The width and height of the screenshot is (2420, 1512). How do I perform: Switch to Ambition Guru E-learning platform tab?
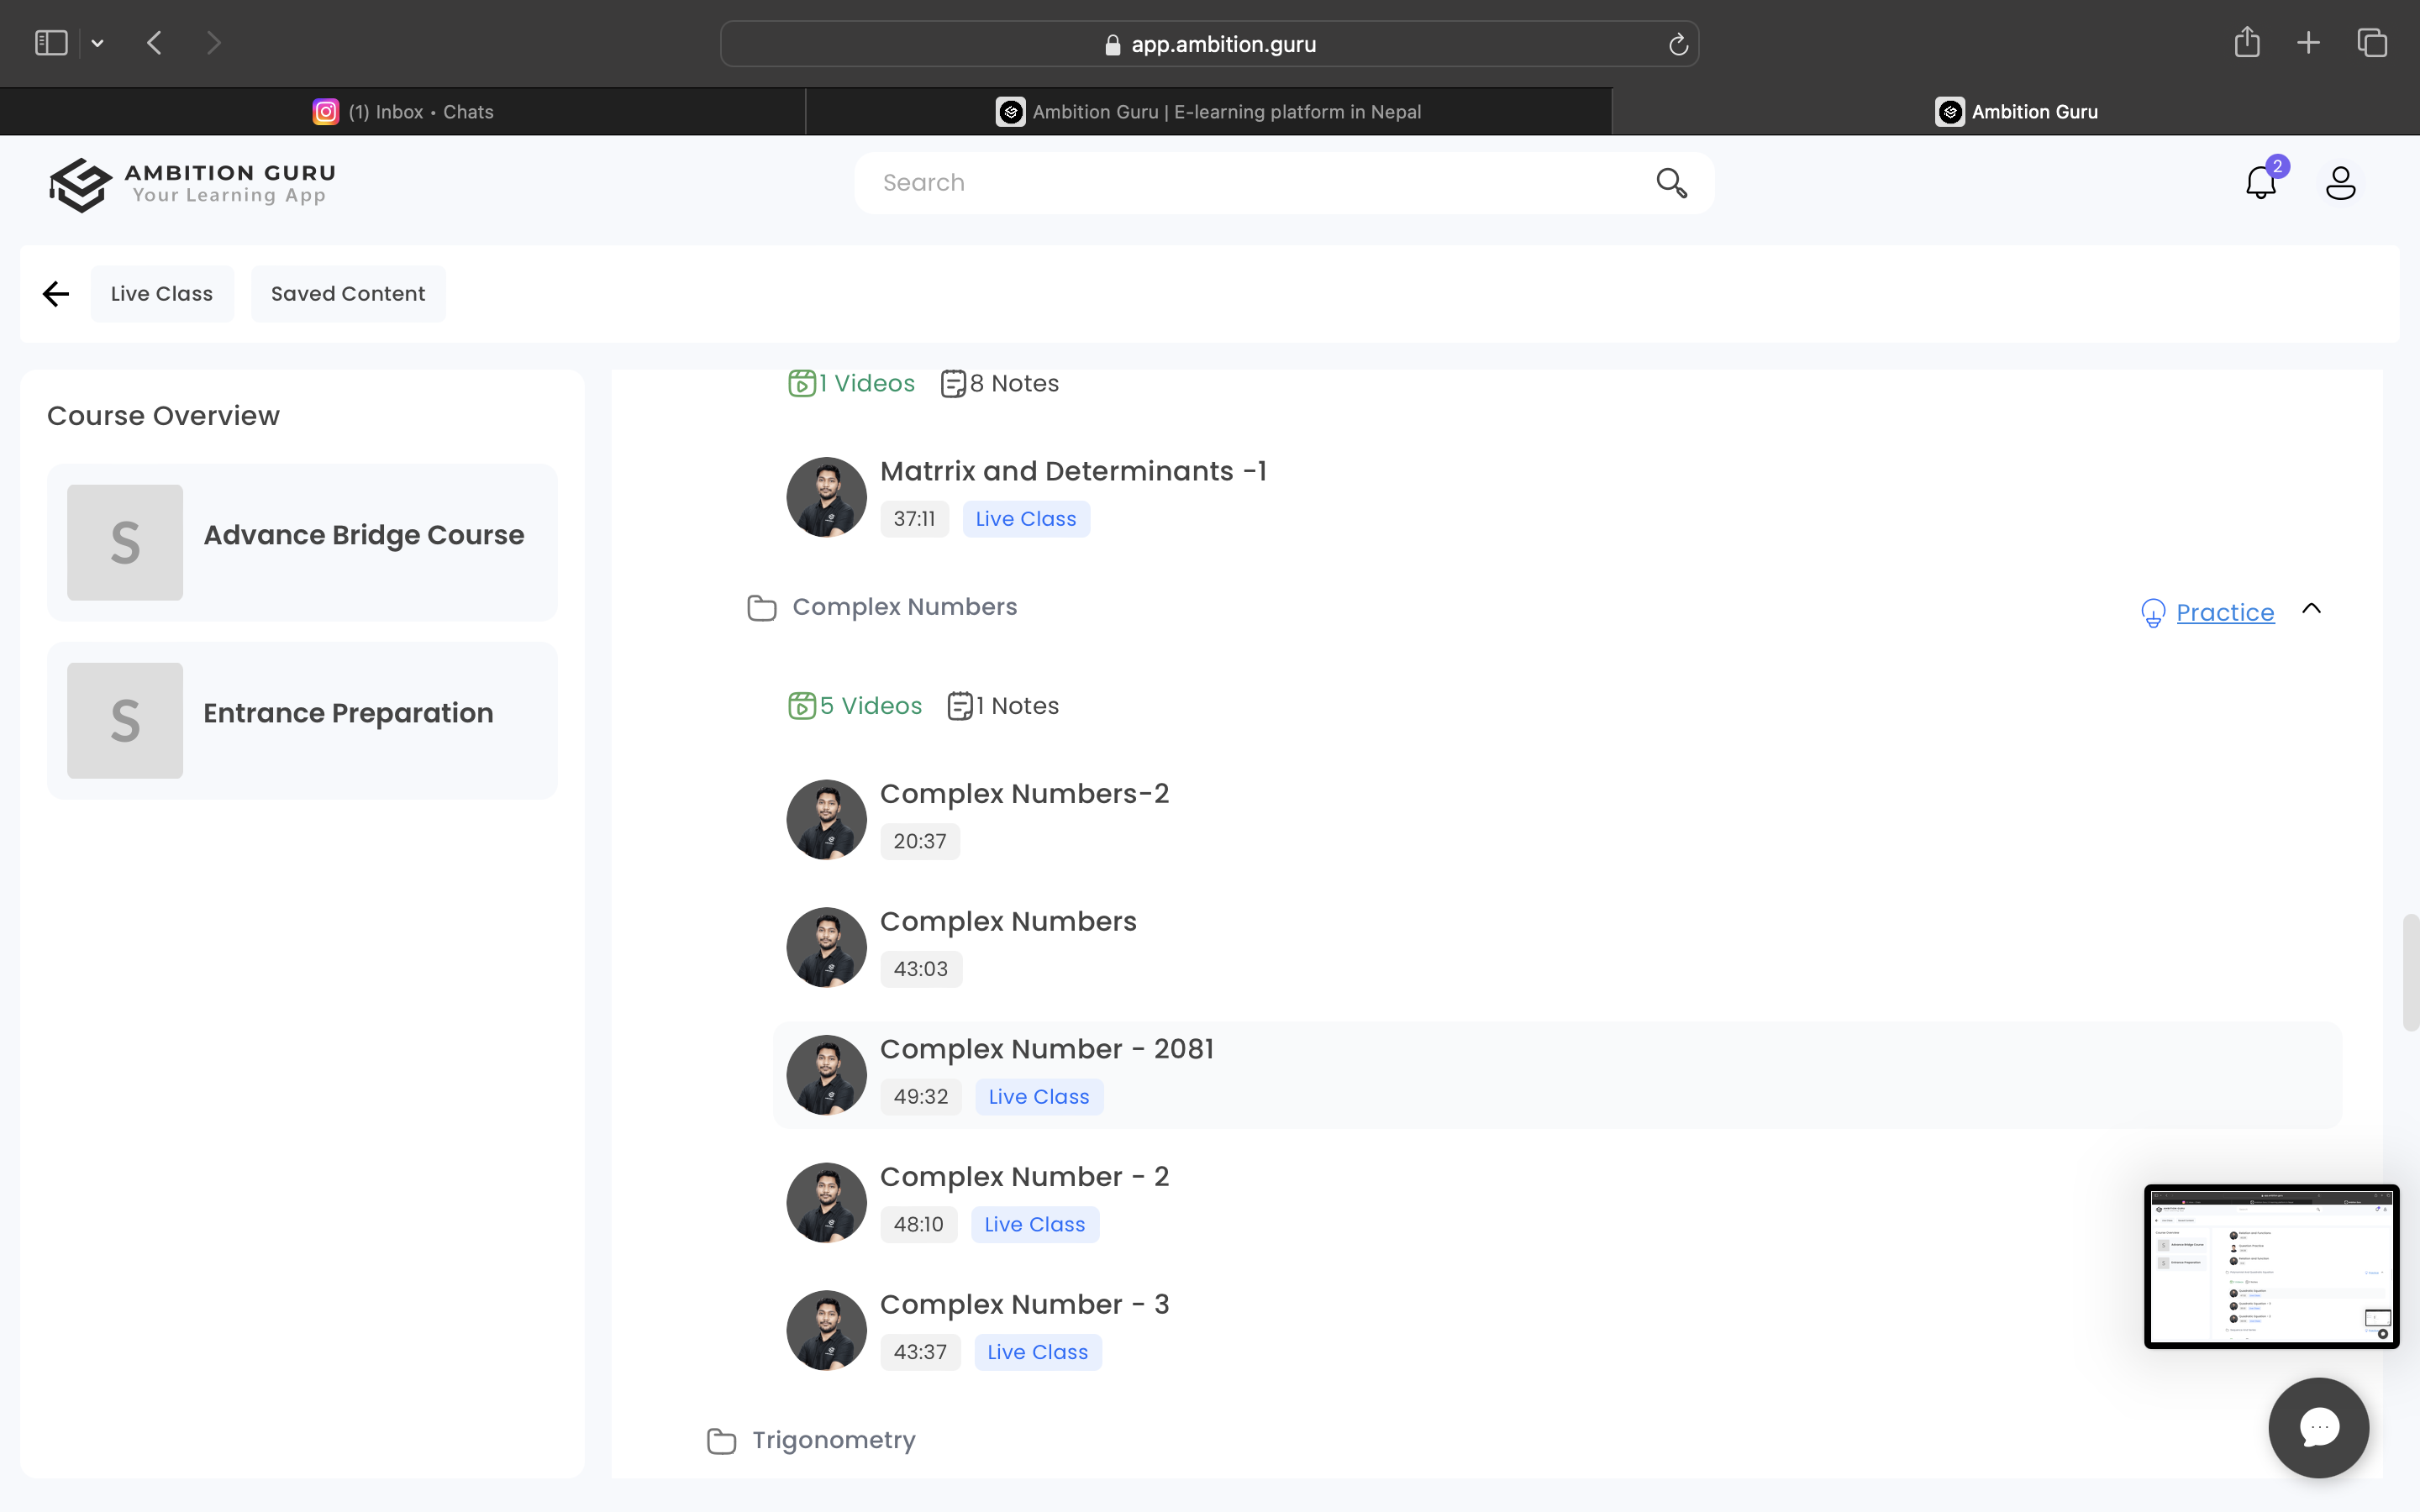click(1208, 112)
